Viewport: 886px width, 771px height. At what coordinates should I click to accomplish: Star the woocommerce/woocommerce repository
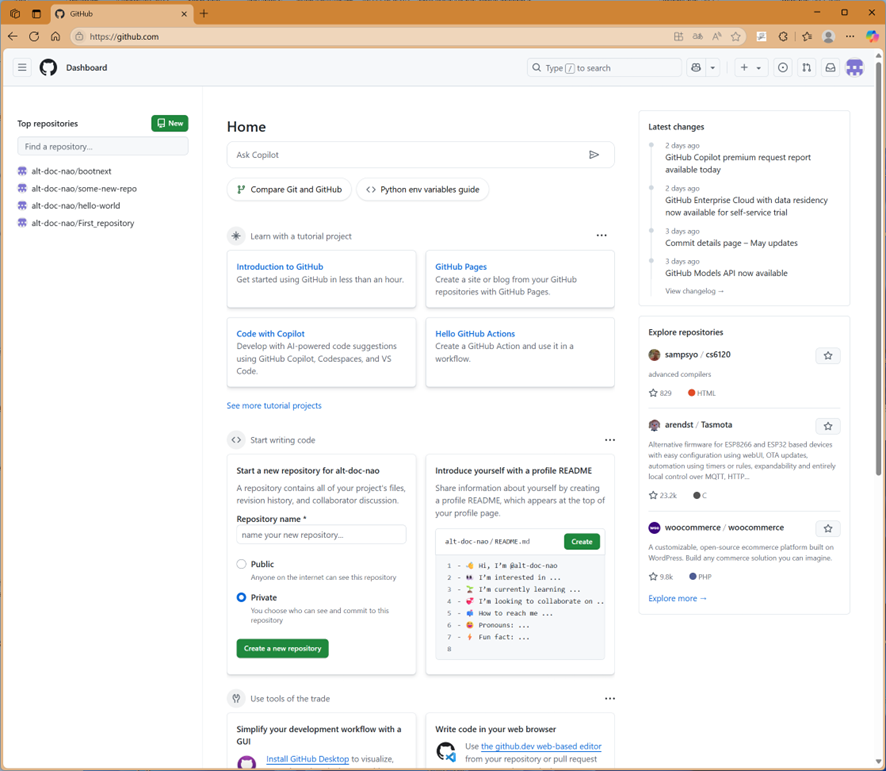[x=828, y=529]
